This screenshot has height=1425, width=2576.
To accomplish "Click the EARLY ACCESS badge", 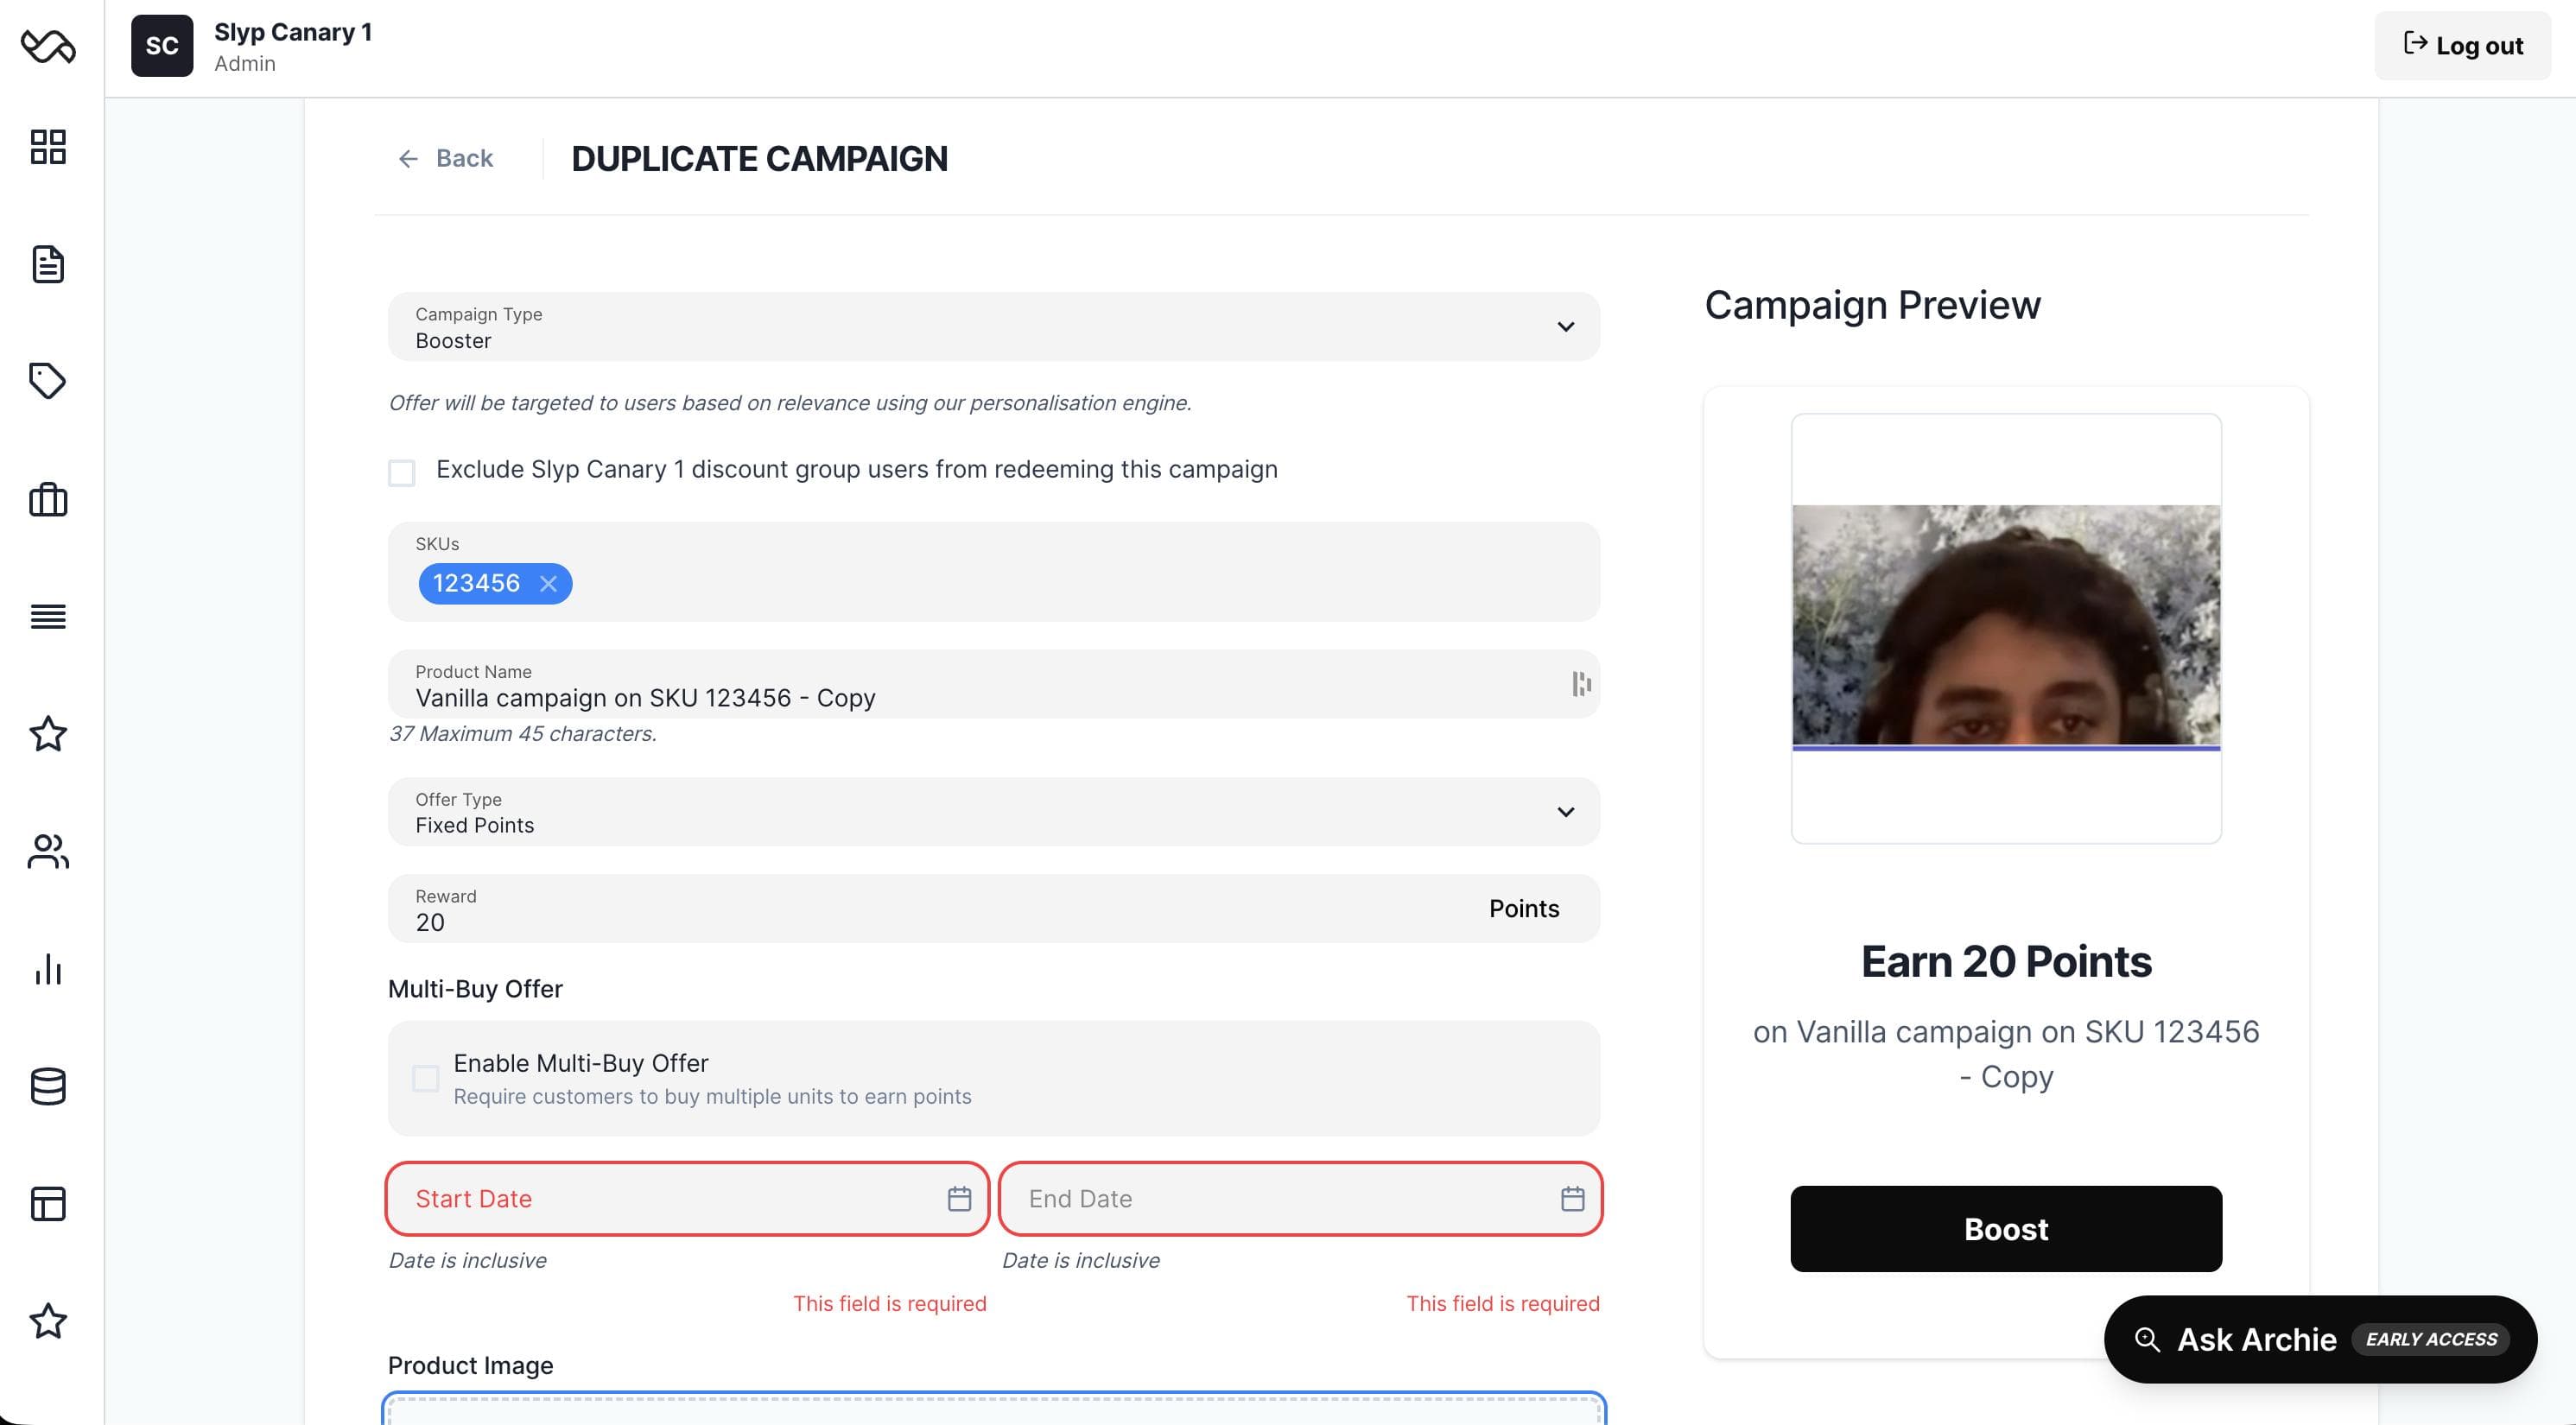I will point(2431,1339).
